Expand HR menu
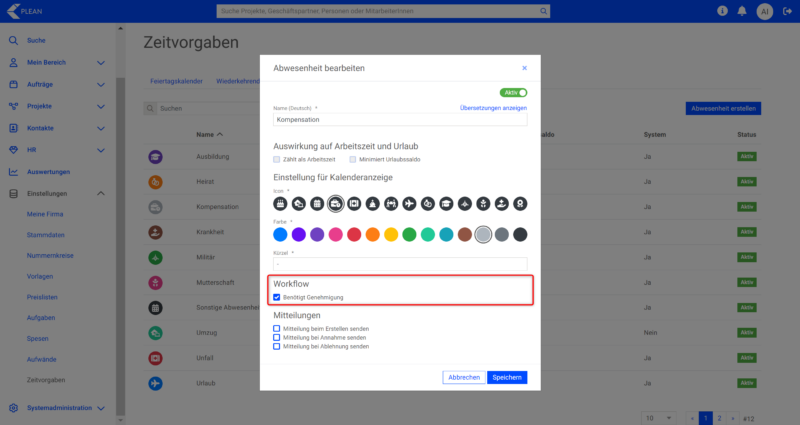 [101, 151]
